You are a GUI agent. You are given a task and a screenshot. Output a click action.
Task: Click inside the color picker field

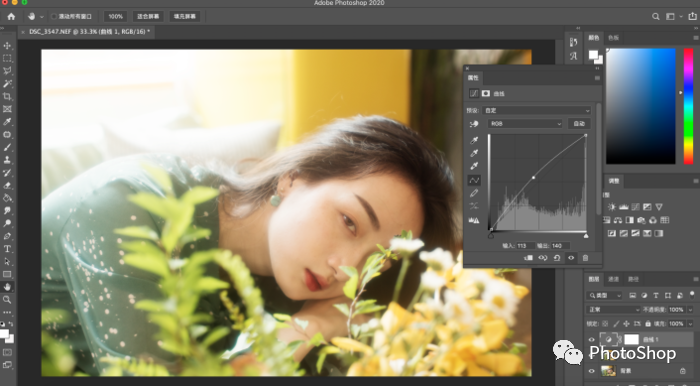coord(641,106)
